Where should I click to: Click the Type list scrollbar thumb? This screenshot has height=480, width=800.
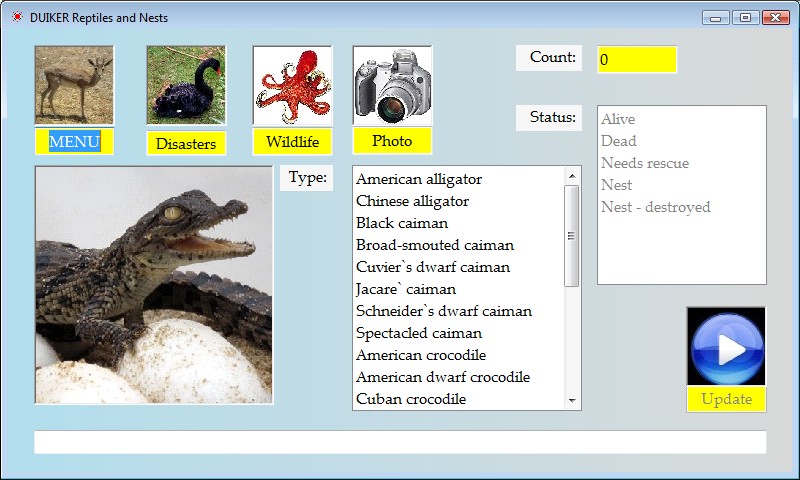(572, 236)
